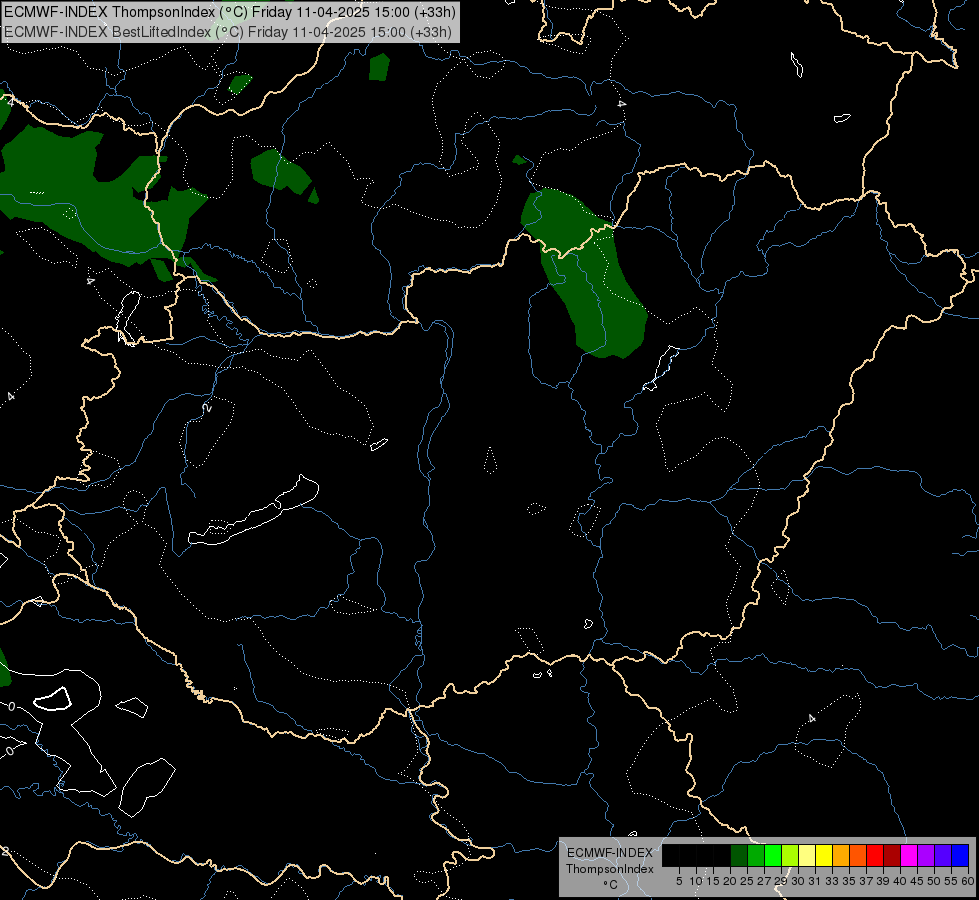Pick the blue 55–60 legend swatch
979x900 pixels.
click(960, 855)
